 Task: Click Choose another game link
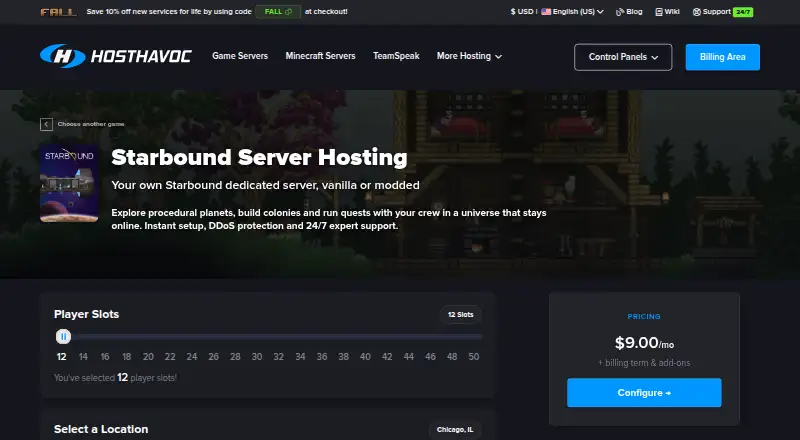(91, 124)
